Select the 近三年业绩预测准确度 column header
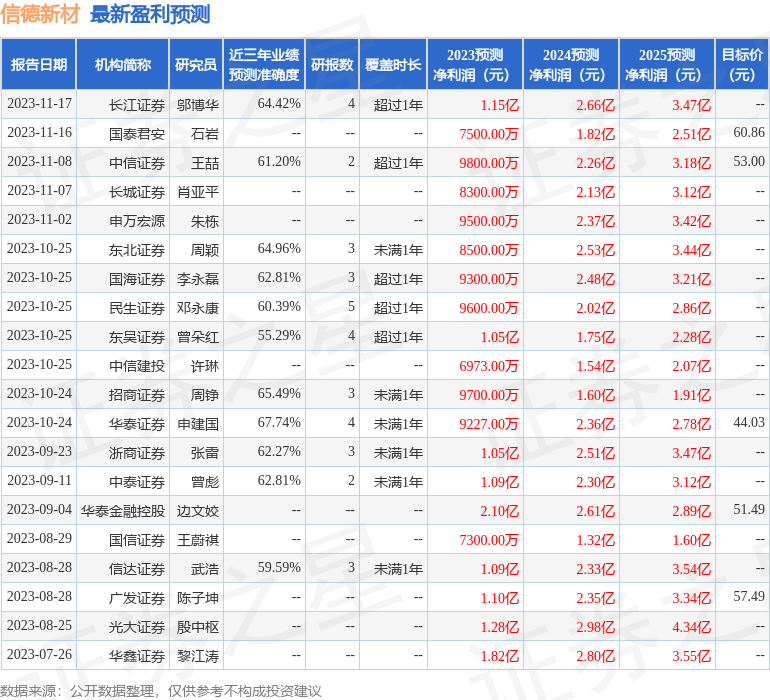Image resolution: width=770 pixels, height=700 pixels. (264, 64)
